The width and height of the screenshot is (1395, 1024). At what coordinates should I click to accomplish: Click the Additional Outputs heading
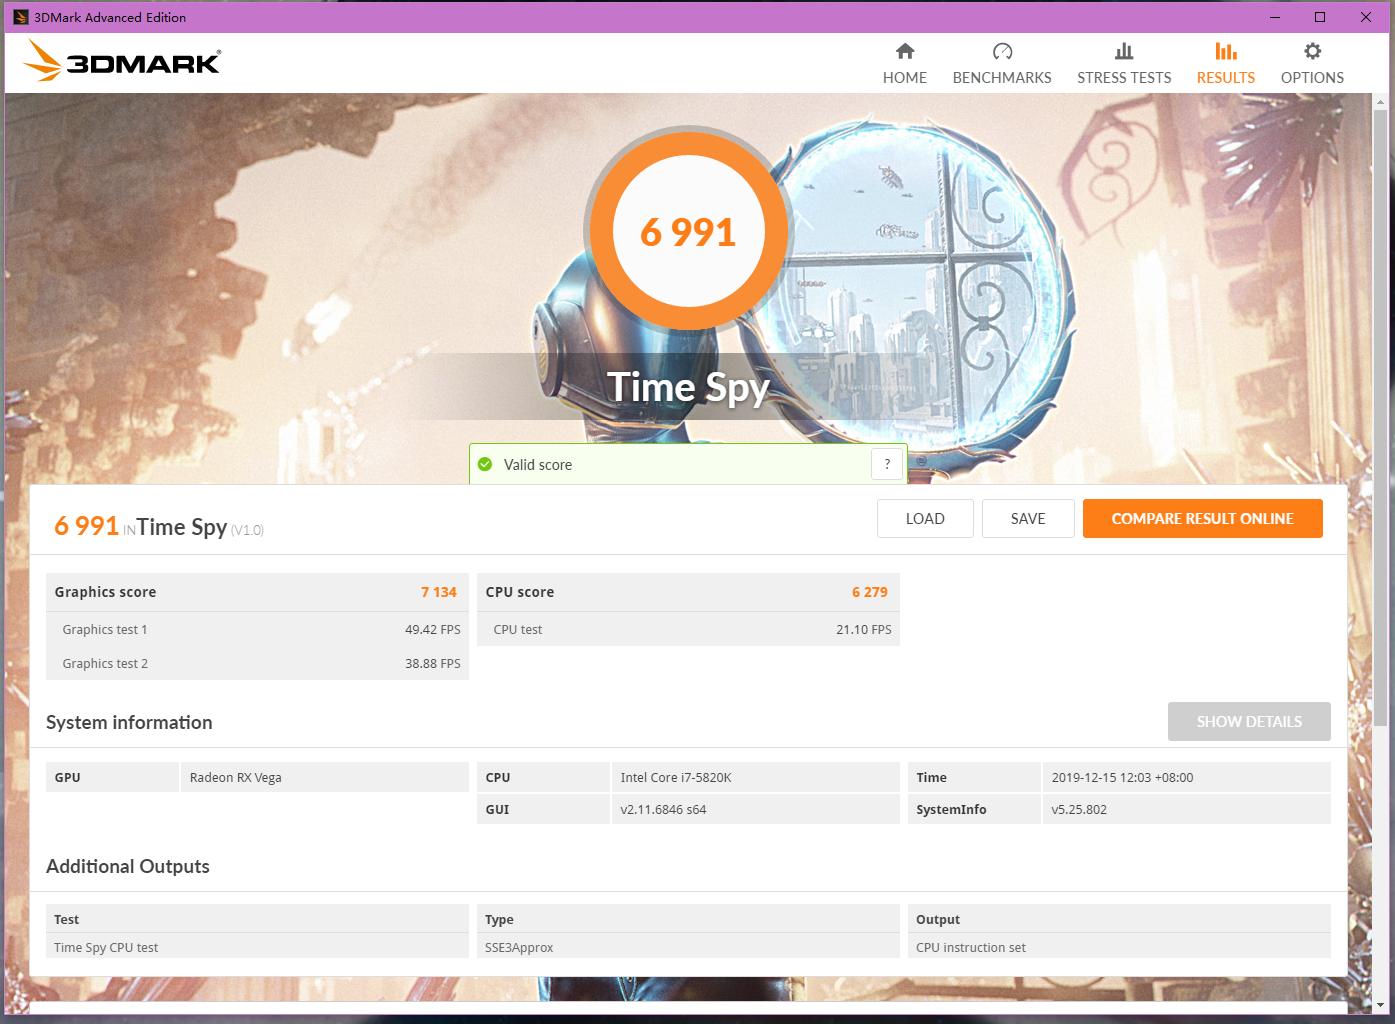(x=128, y=866)
